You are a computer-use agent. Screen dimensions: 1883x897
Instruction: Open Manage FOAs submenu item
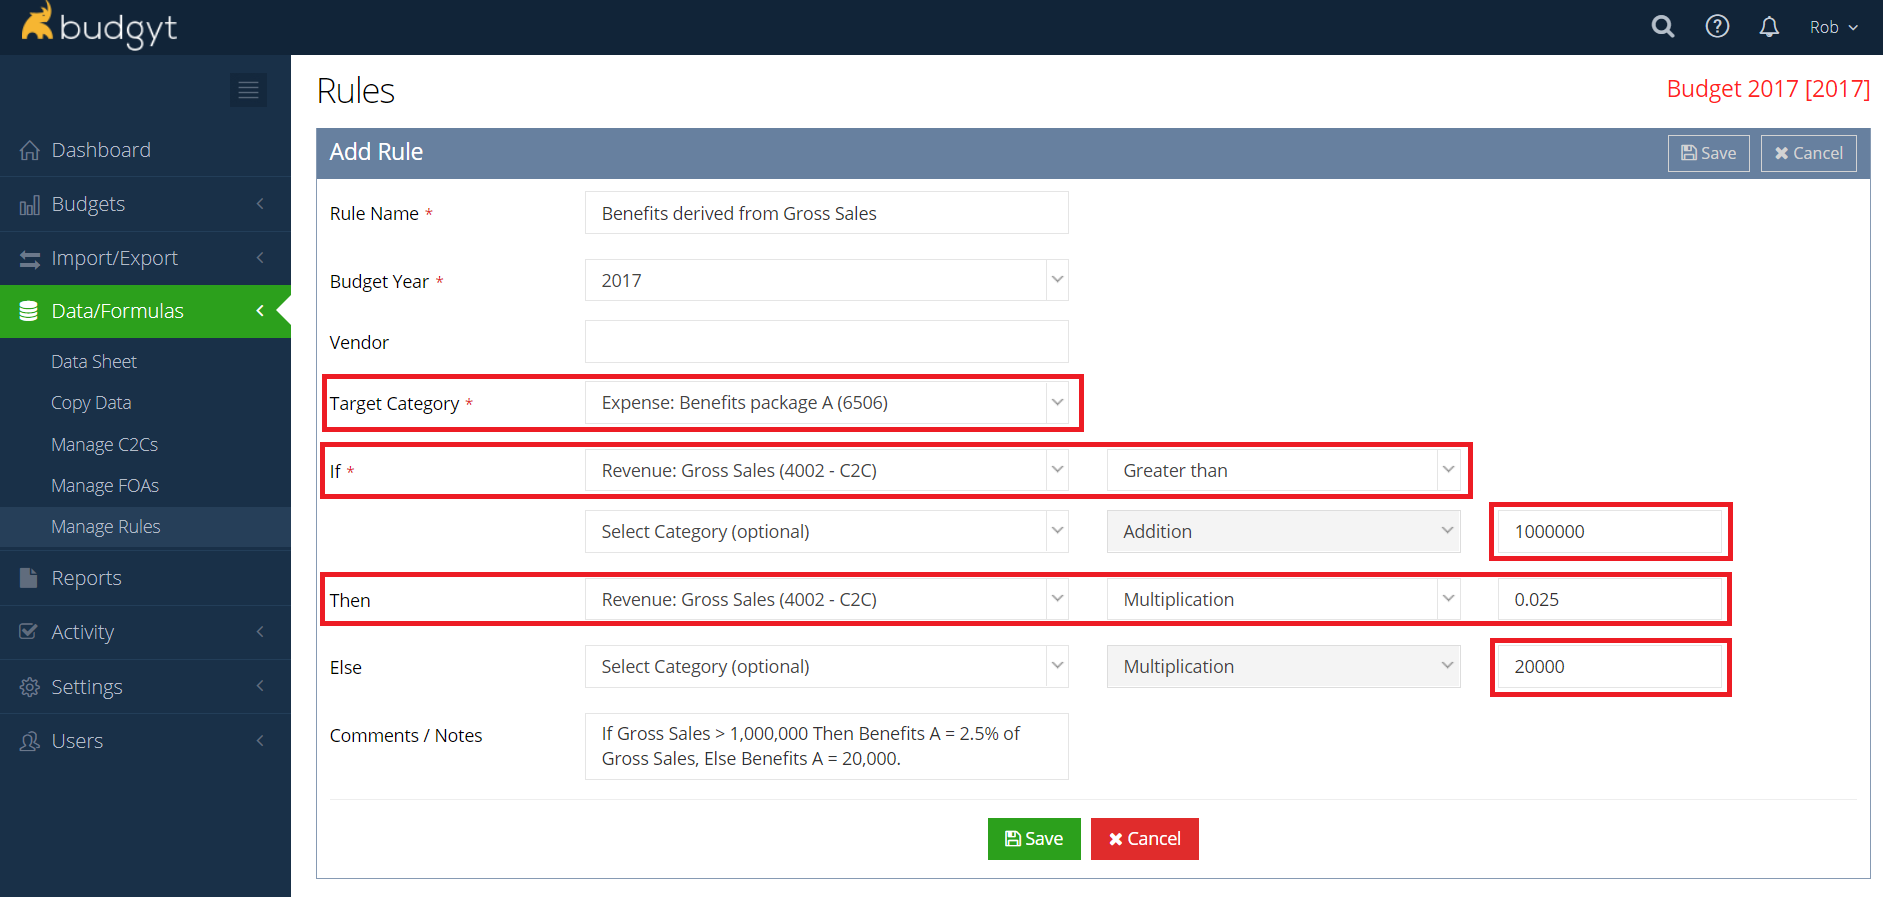click(105, 485)
